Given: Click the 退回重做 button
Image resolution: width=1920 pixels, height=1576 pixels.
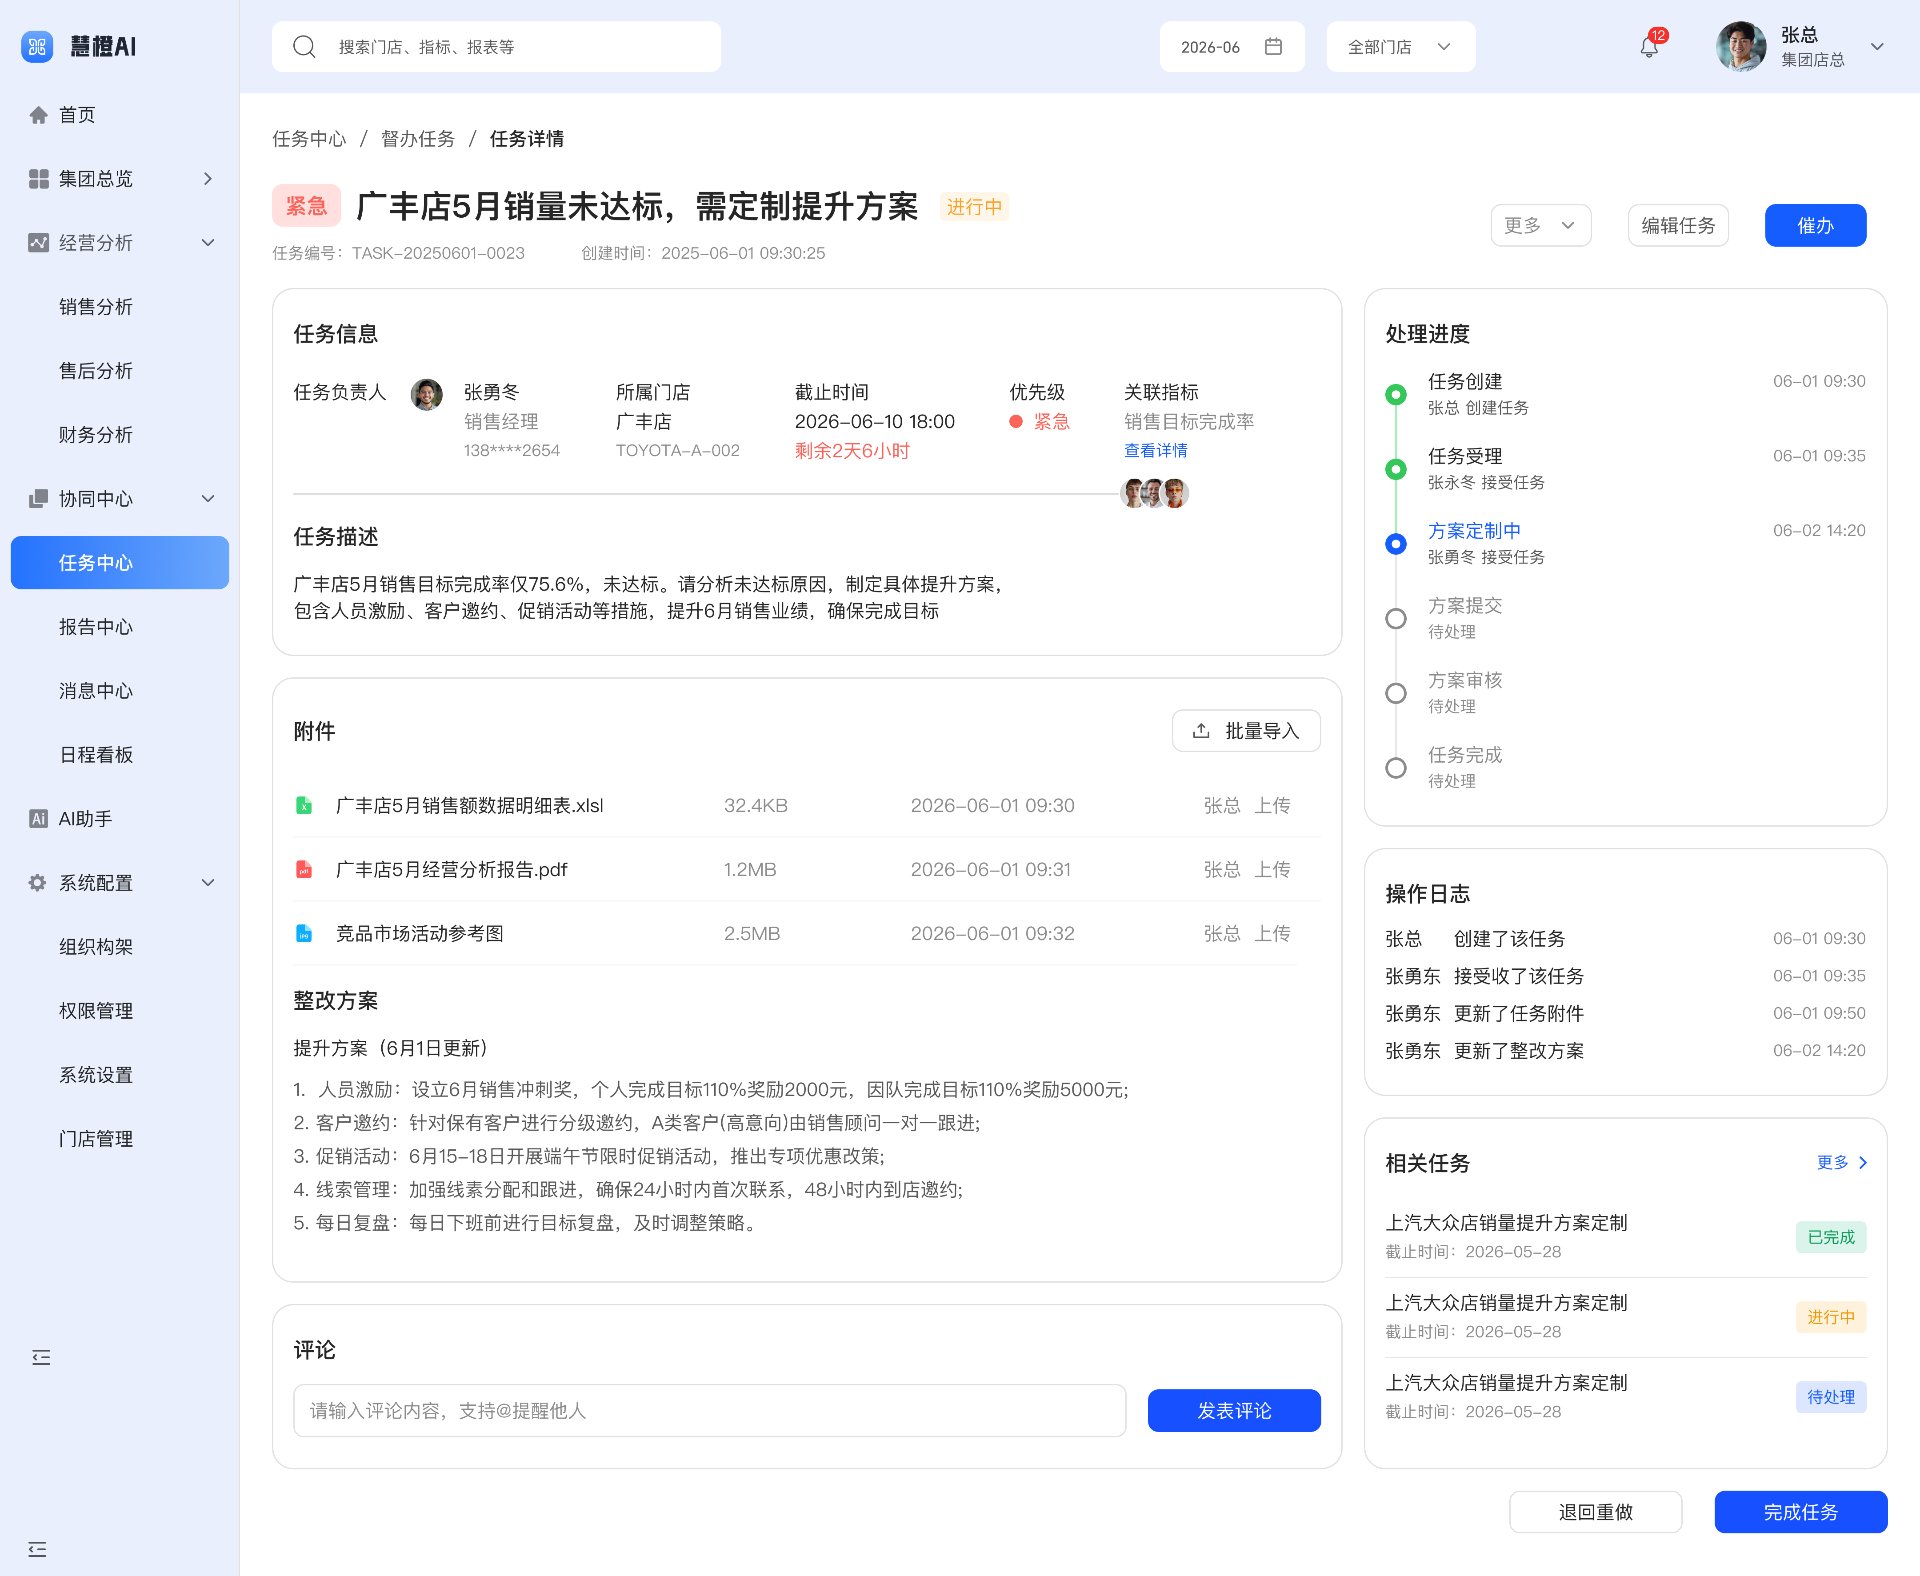Looking at the screenshot, I should (x=1595, y=1512).
